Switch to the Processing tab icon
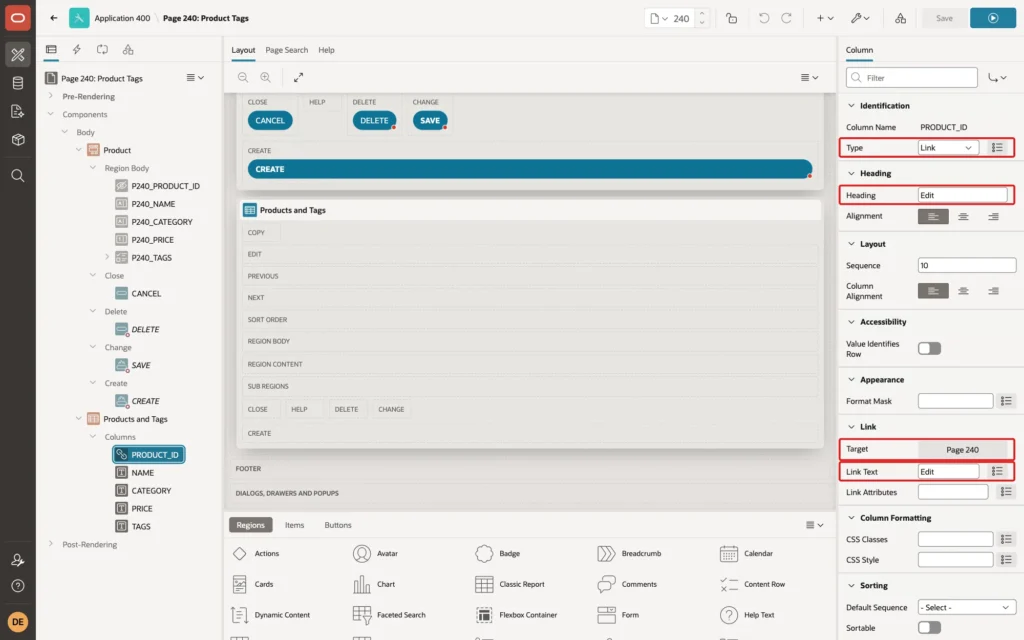The image size is (1024, 640). [x=102, y=50]
